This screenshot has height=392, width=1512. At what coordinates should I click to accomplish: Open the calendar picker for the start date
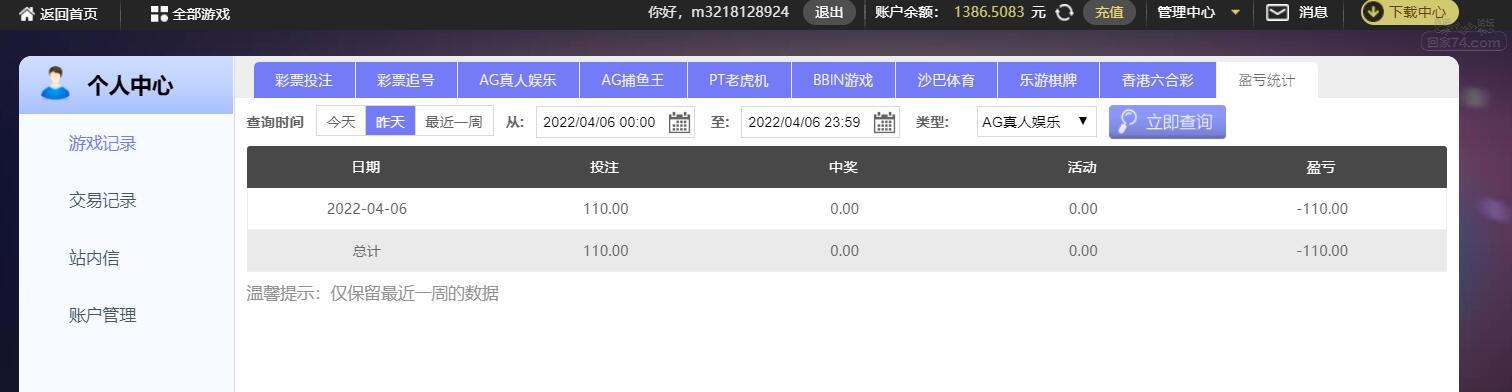[x=680, y=122]
